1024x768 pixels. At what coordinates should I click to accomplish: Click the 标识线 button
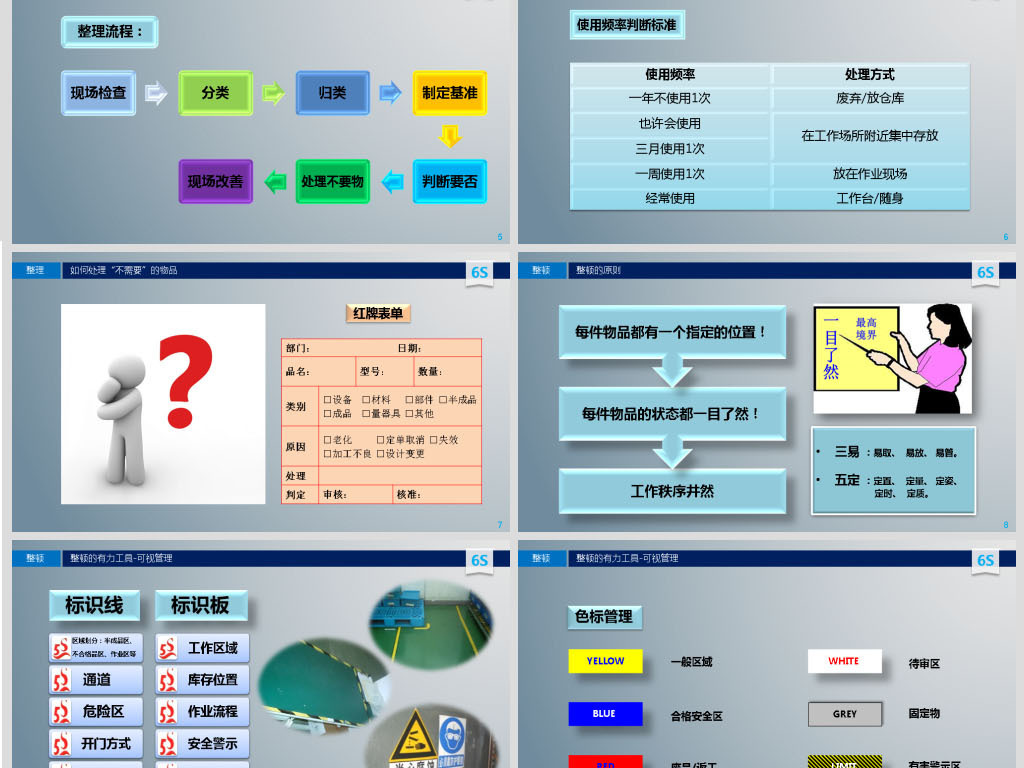(95, 604)
